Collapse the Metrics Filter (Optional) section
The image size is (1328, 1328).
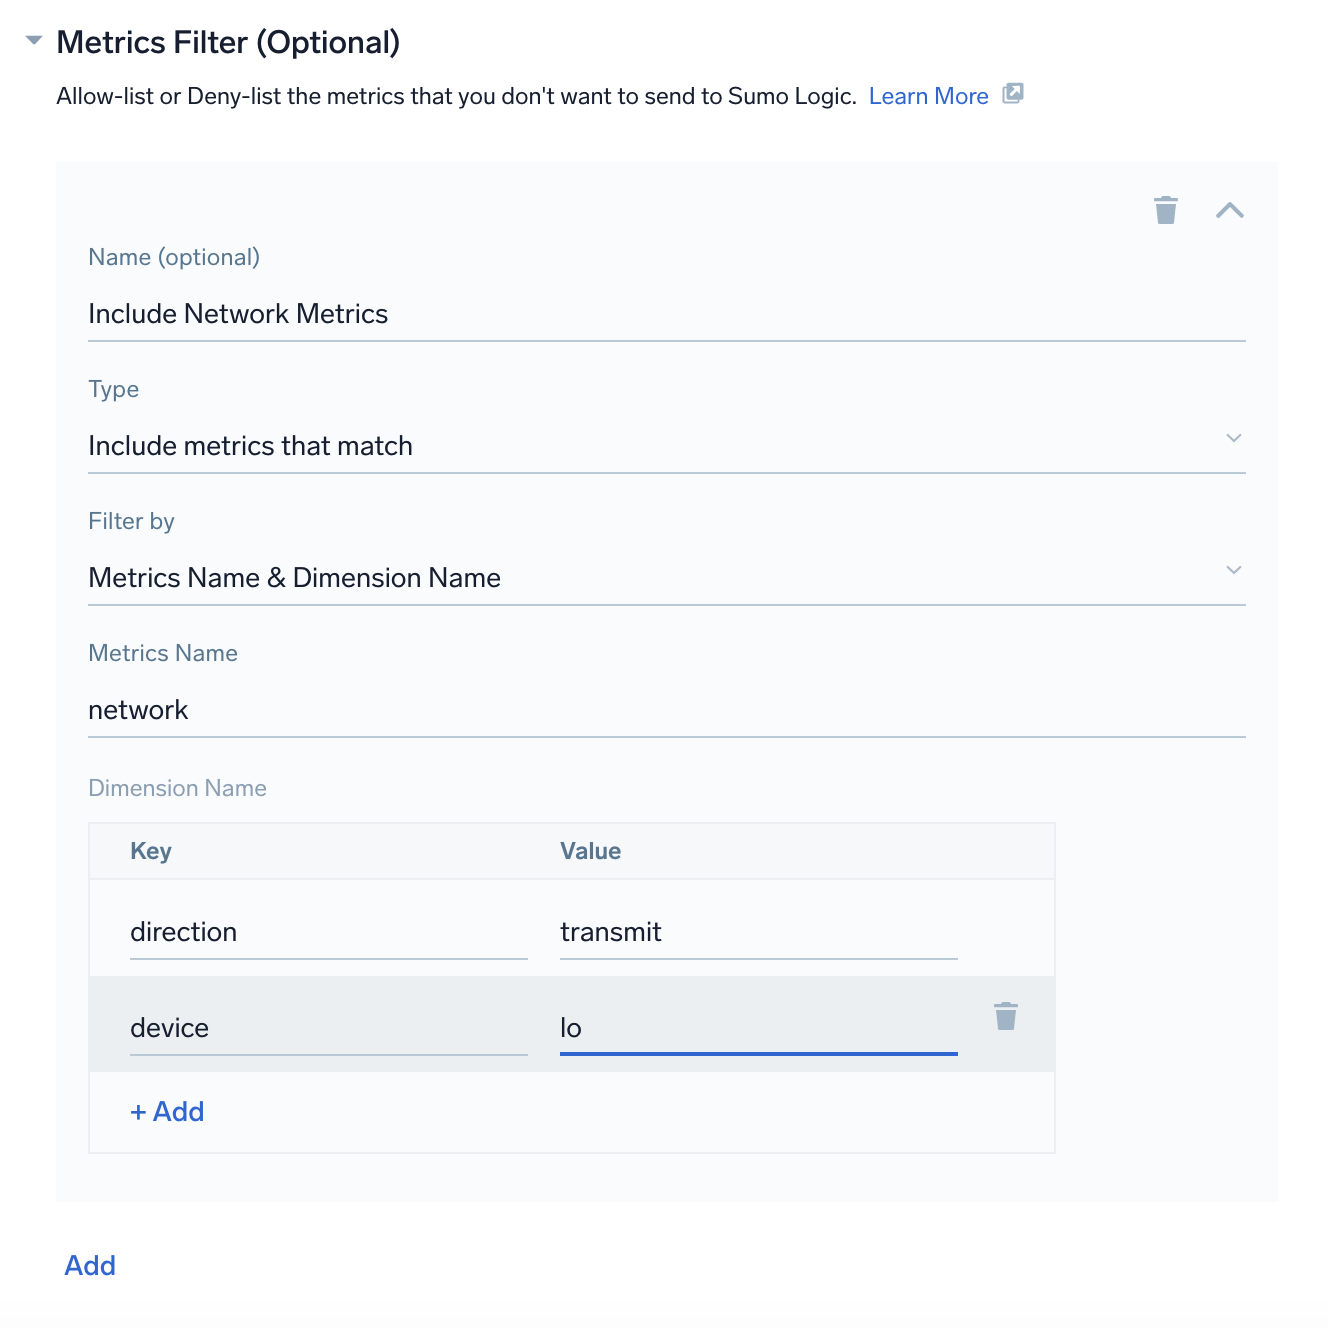click(33, 40)
